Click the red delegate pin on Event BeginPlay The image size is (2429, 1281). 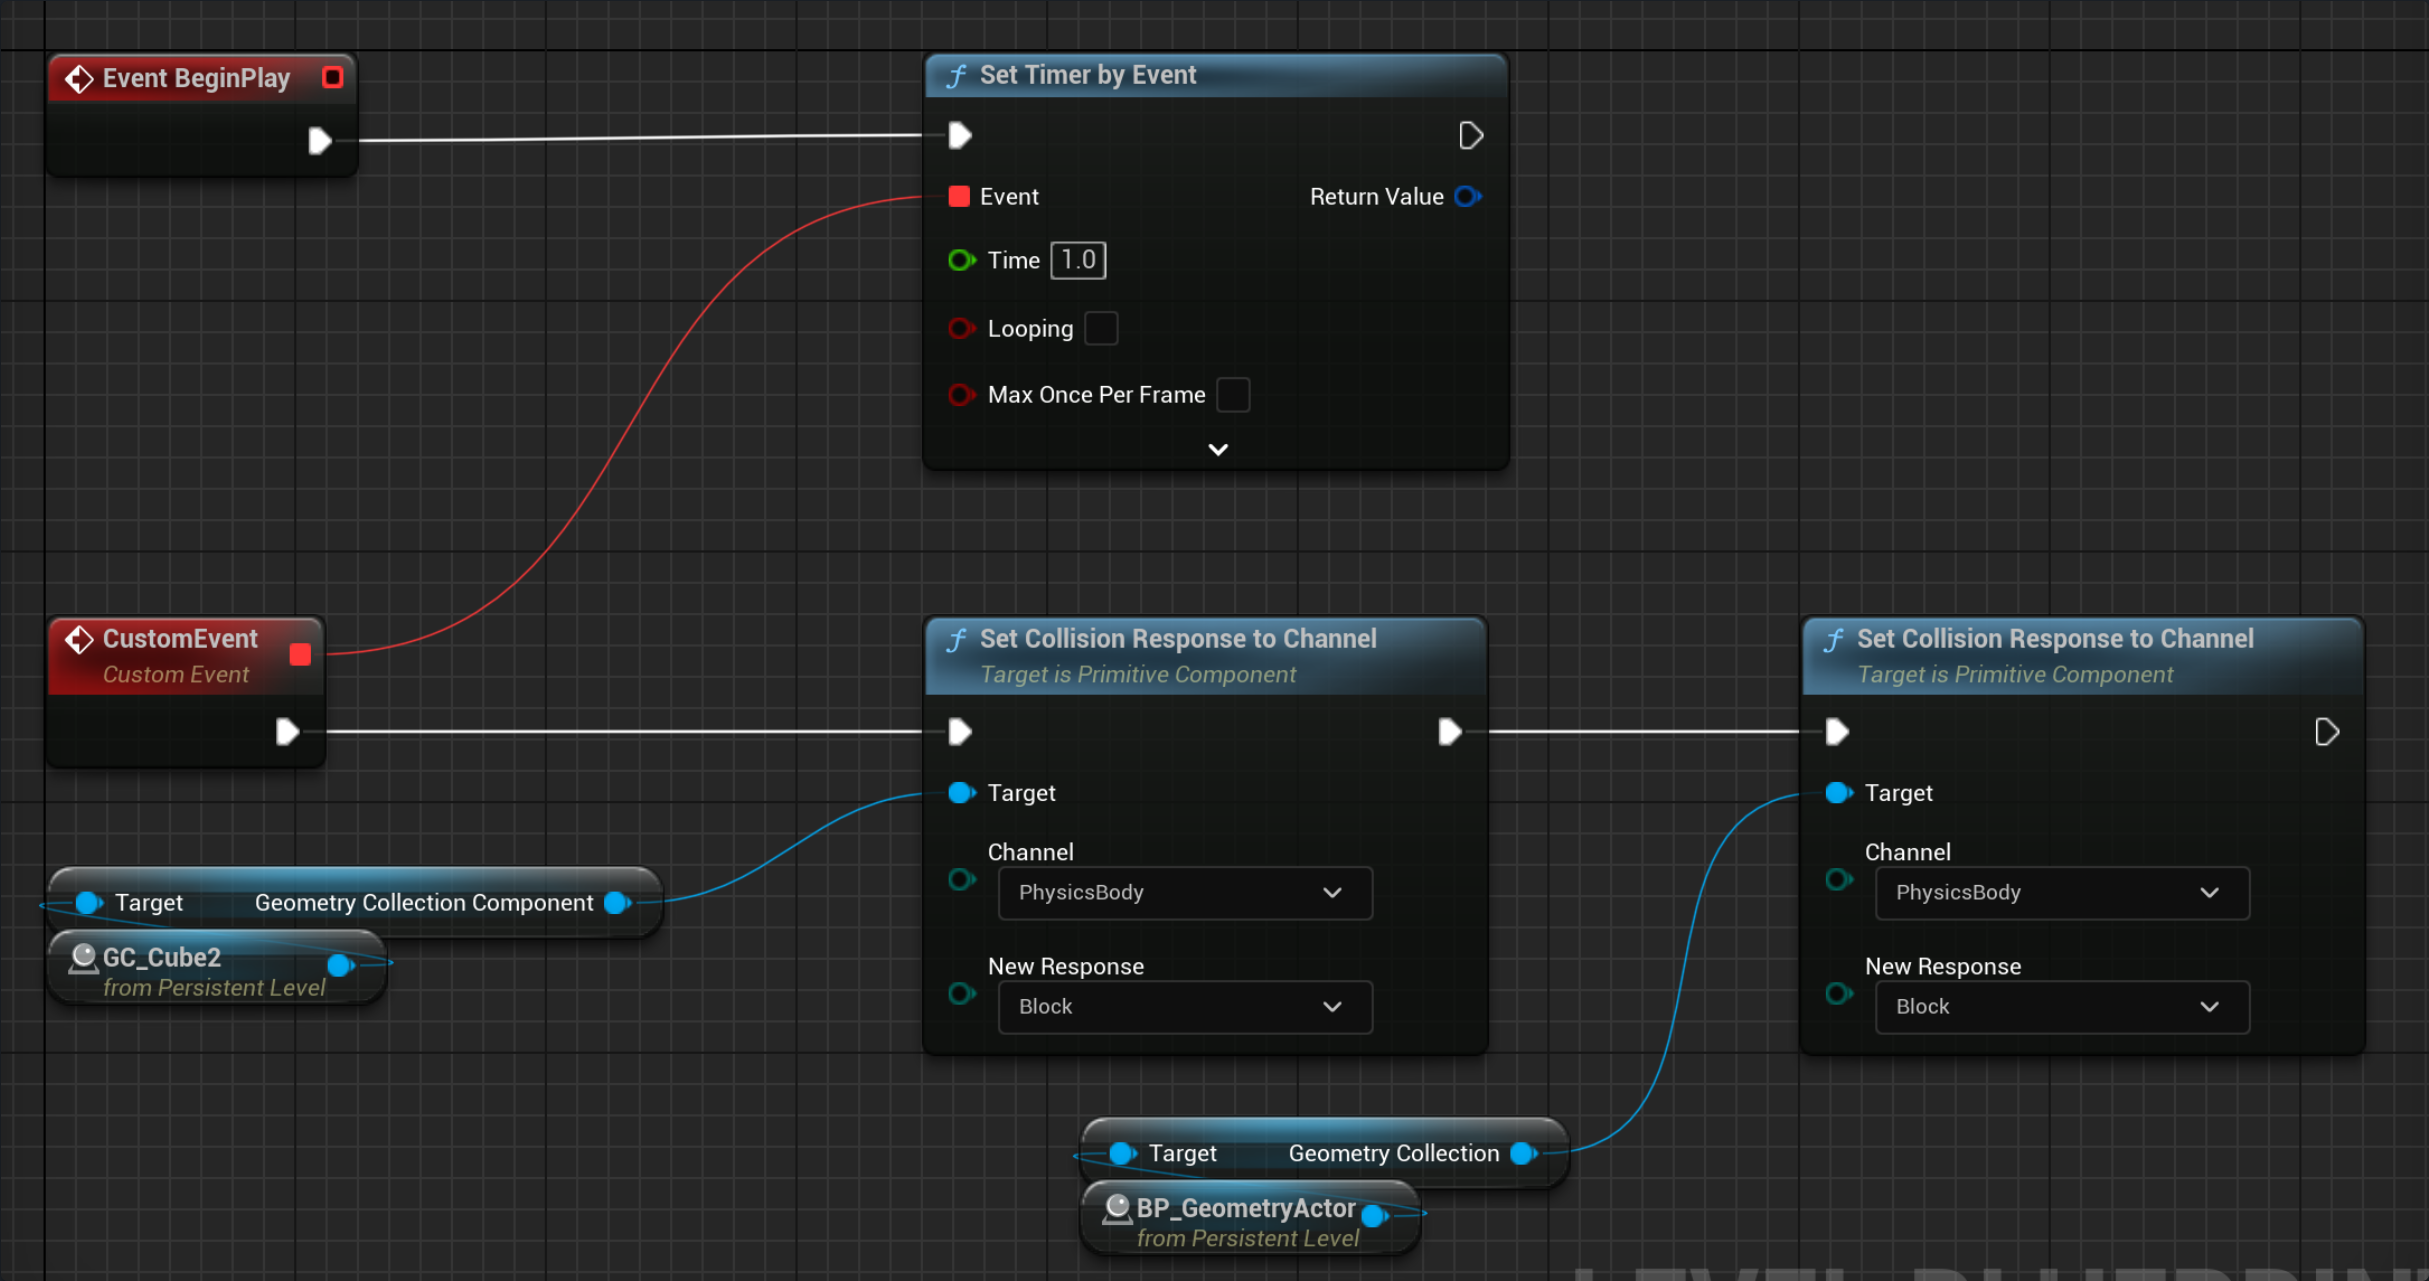click(333, 78)
